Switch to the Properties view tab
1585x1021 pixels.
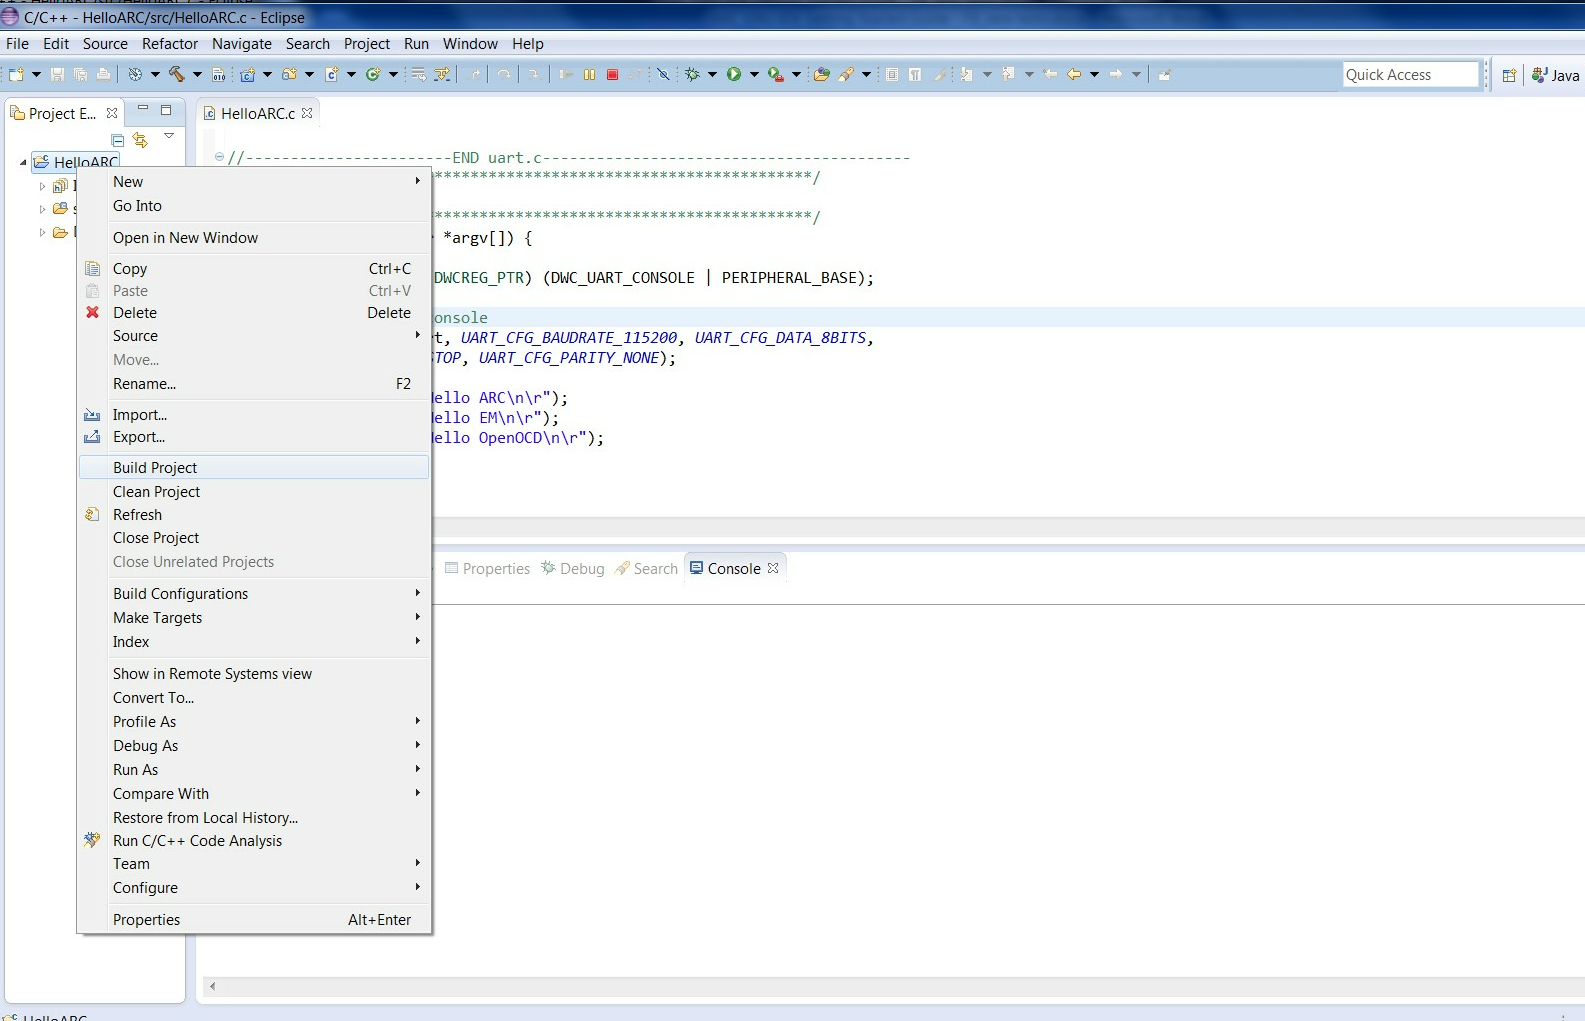tap(487, 568)
